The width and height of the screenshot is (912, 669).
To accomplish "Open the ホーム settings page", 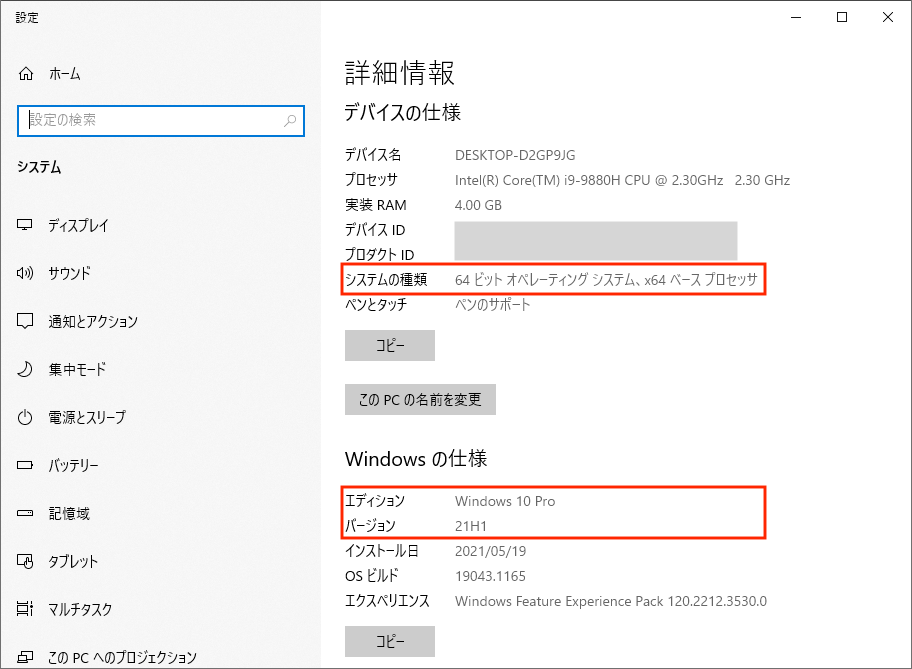I will click(60, 73).
